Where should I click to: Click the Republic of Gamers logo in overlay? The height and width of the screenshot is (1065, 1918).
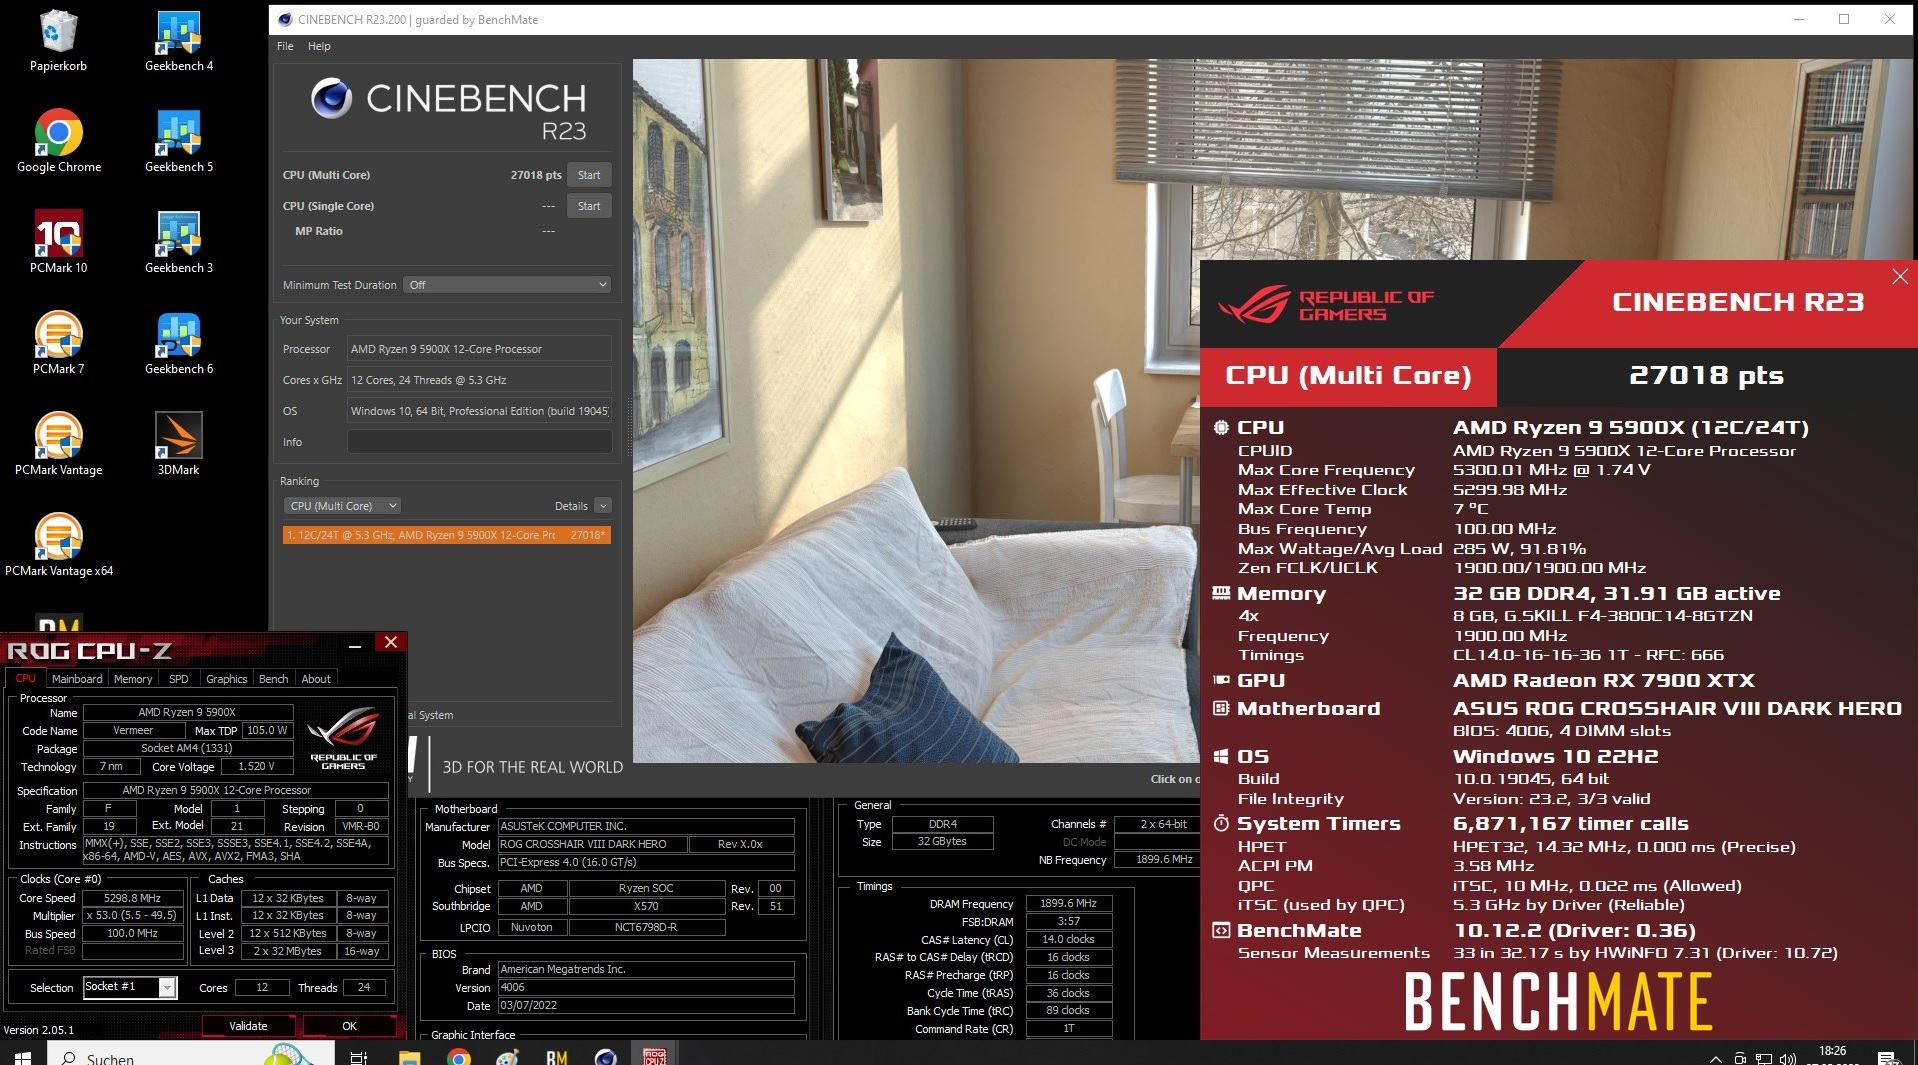[1327, 305]
